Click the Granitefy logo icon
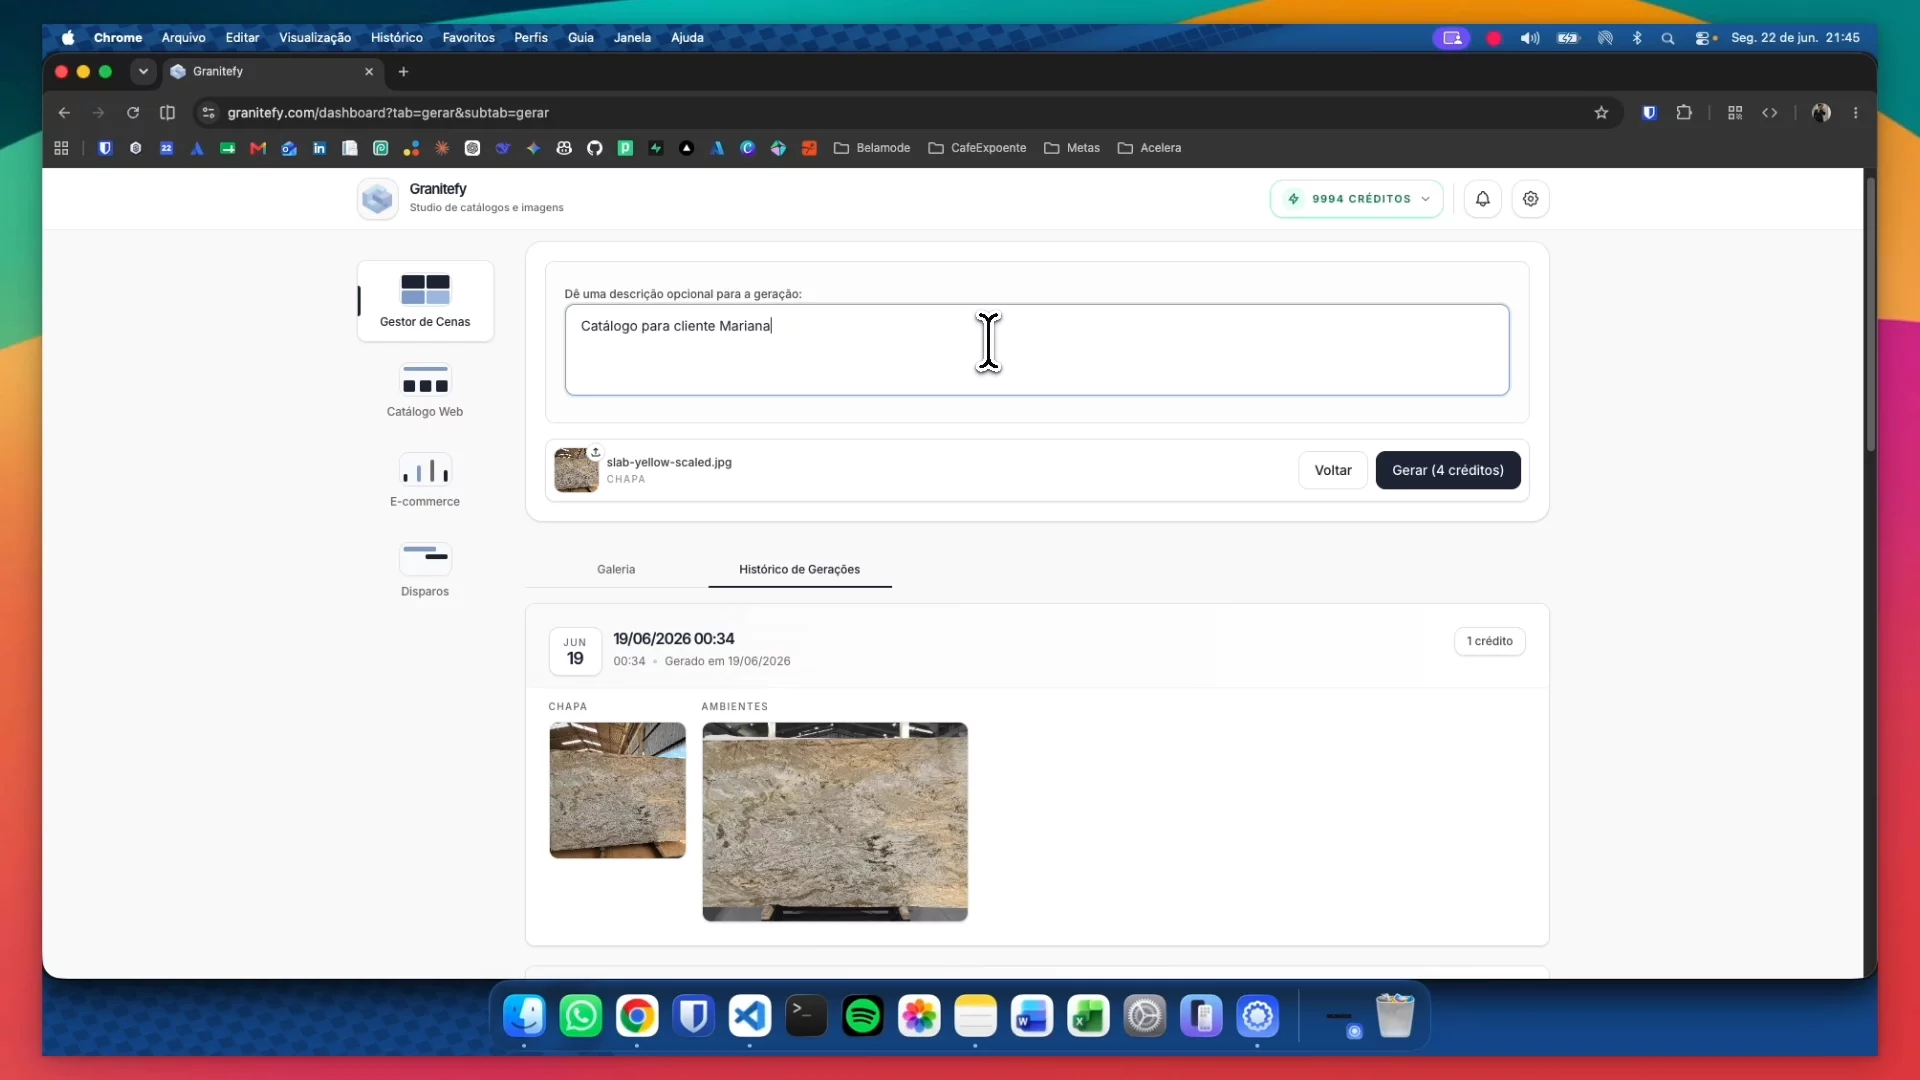 pyautogui.click(x=378, y=199)
